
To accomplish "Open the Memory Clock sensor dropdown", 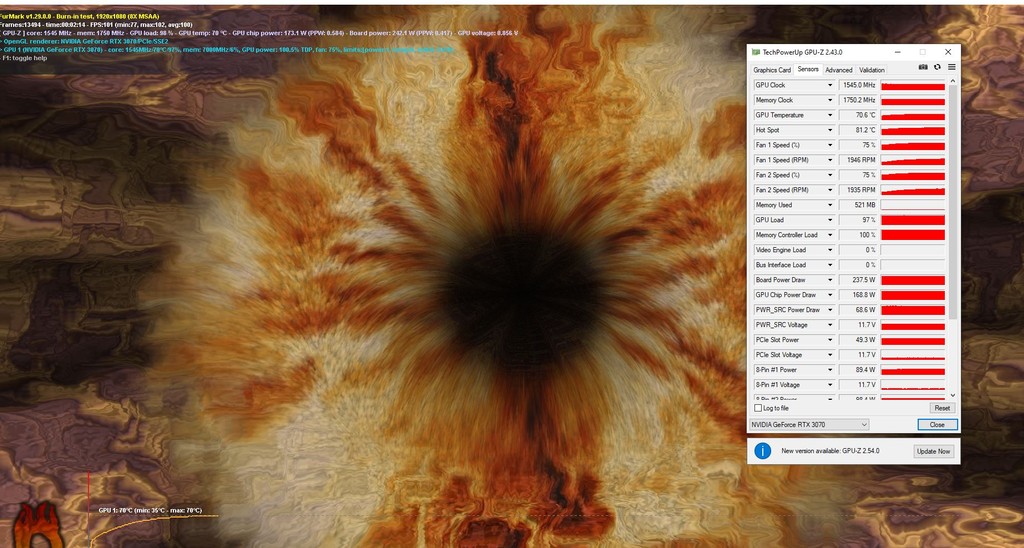I will pos(830,101).
